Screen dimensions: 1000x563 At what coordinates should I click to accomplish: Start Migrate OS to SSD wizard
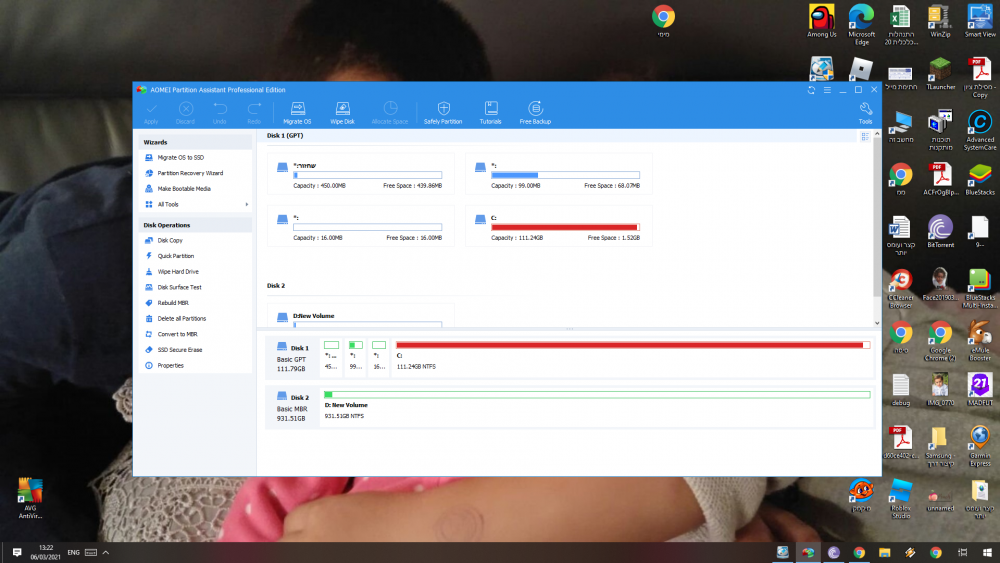[180, 157]
